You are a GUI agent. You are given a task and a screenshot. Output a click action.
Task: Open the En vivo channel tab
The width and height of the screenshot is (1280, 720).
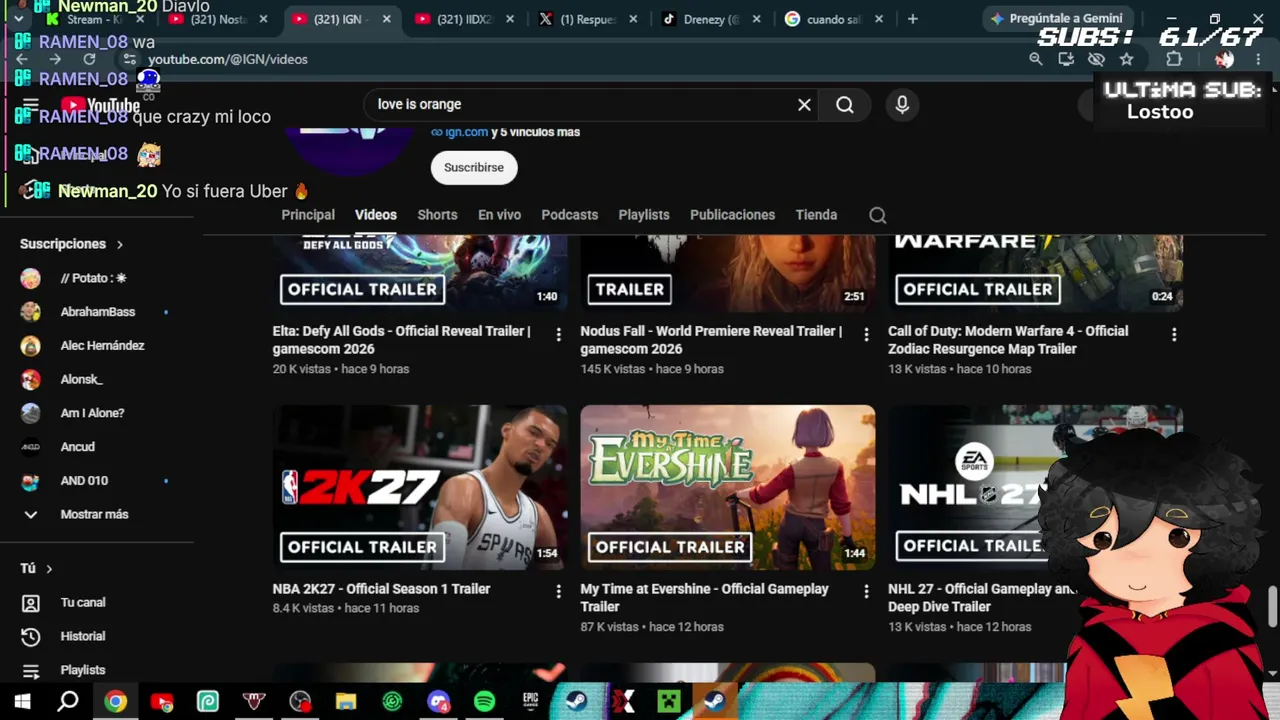[499, 215]
